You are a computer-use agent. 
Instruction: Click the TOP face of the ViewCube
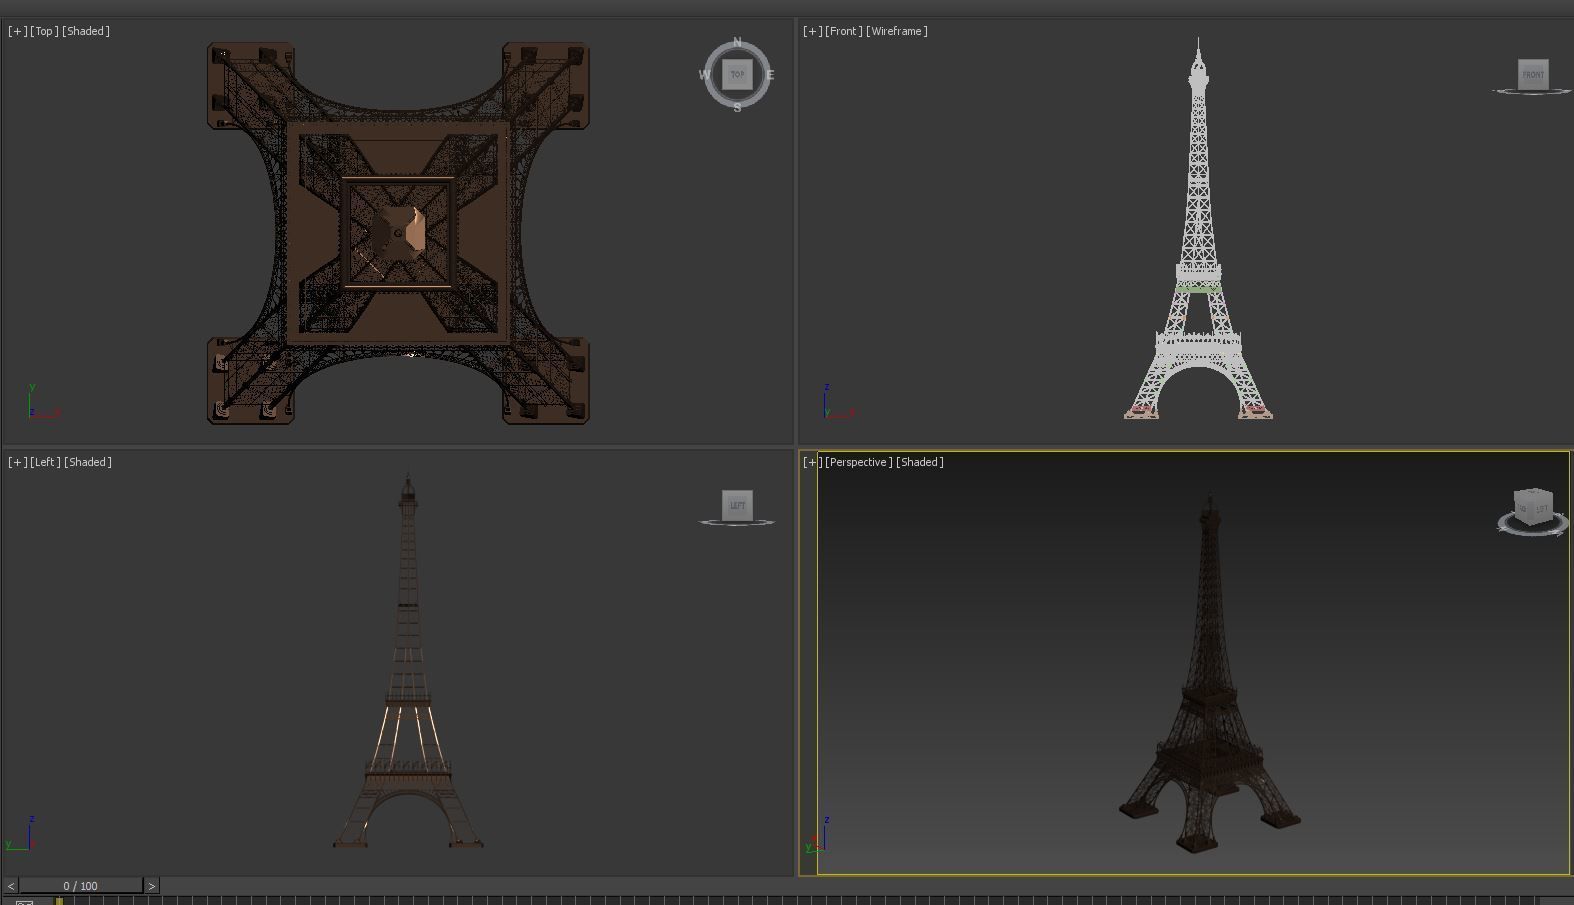[737, 74]
